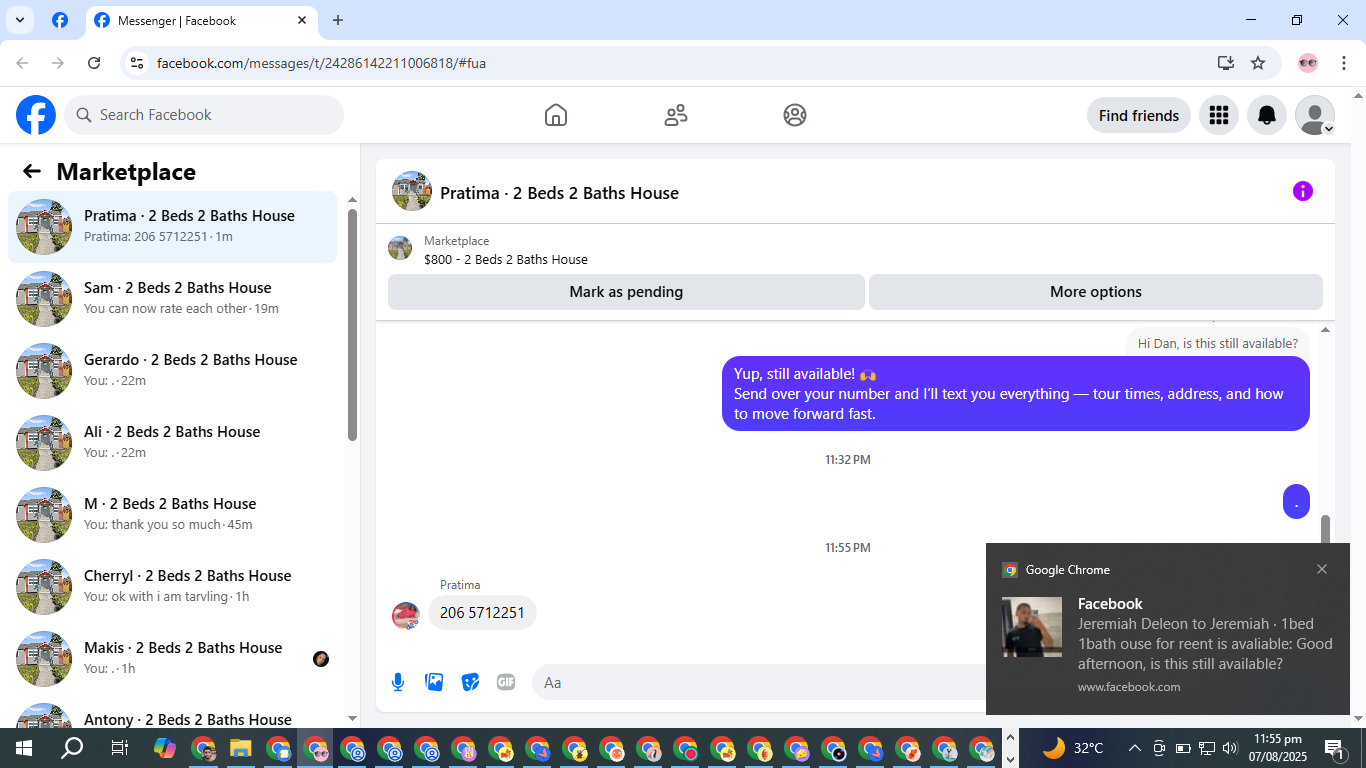The height and width of the screenshot is (768, 1366).
Task: Open M 2 Beds 2 Baths conversation
Action: (x=173, y=515)
